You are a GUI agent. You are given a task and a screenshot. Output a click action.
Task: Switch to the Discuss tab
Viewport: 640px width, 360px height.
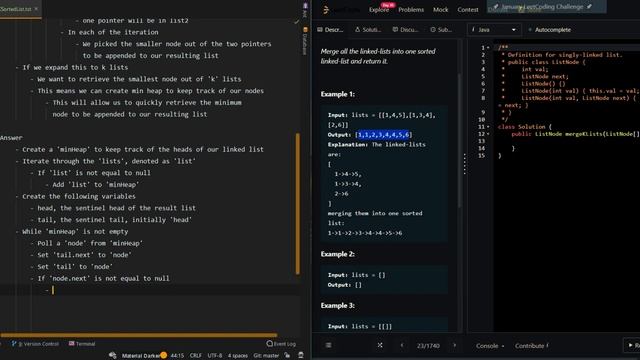(x=405, y=29)
